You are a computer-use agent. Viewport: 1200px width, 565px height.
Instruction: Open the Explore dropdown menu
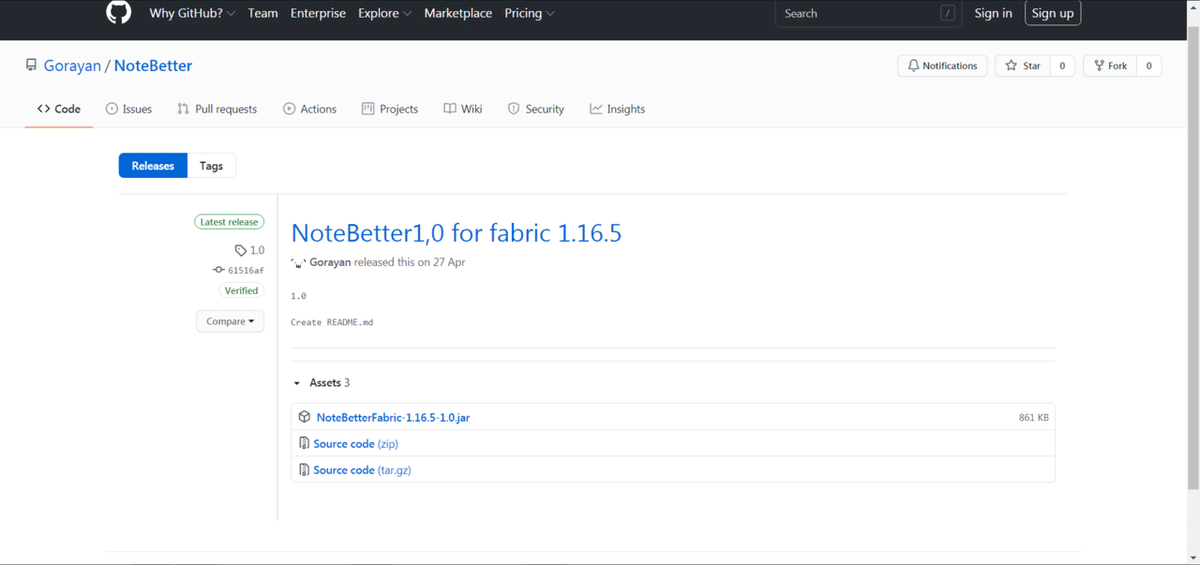(x=385, y=13)
